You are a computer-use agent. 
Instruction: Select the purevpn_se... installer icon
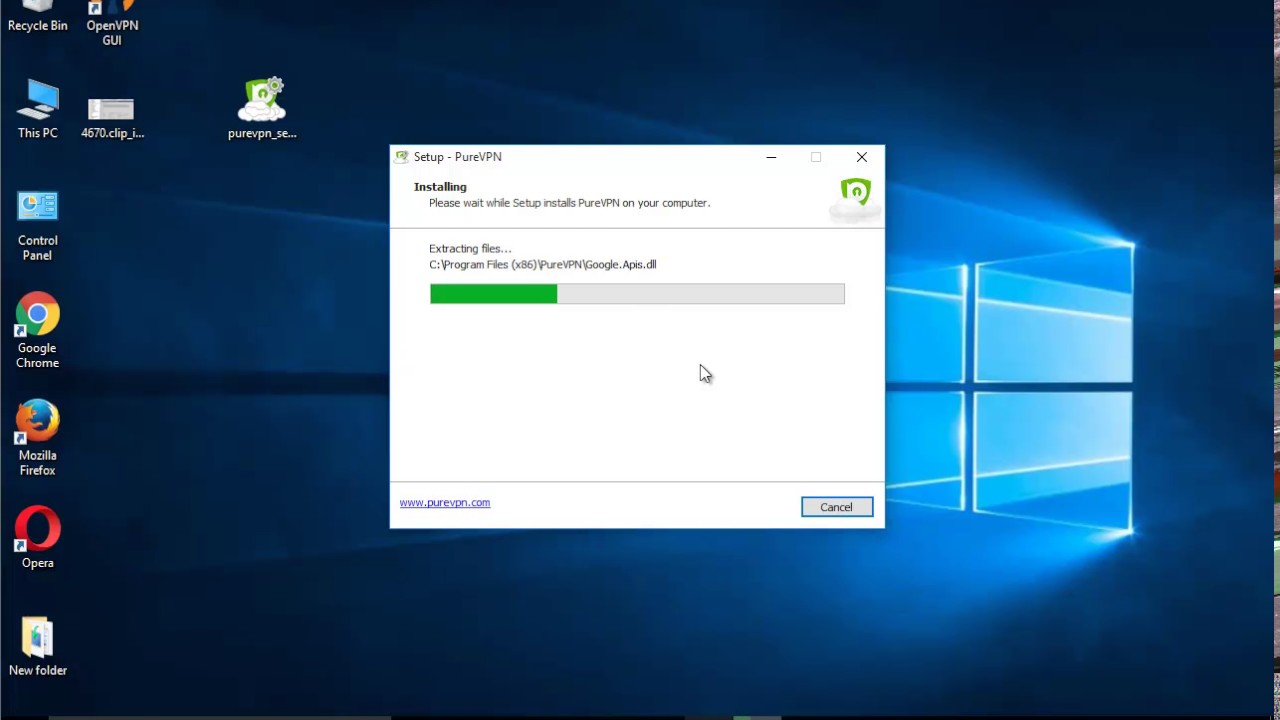[262, 109]
